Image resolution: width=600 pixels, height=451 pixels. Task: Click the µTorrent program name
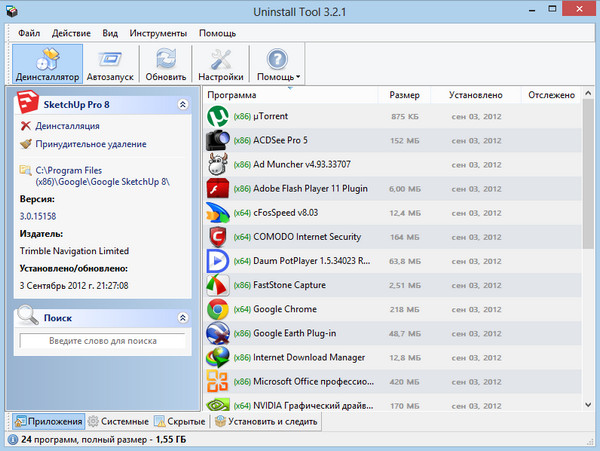pos(271,116)
